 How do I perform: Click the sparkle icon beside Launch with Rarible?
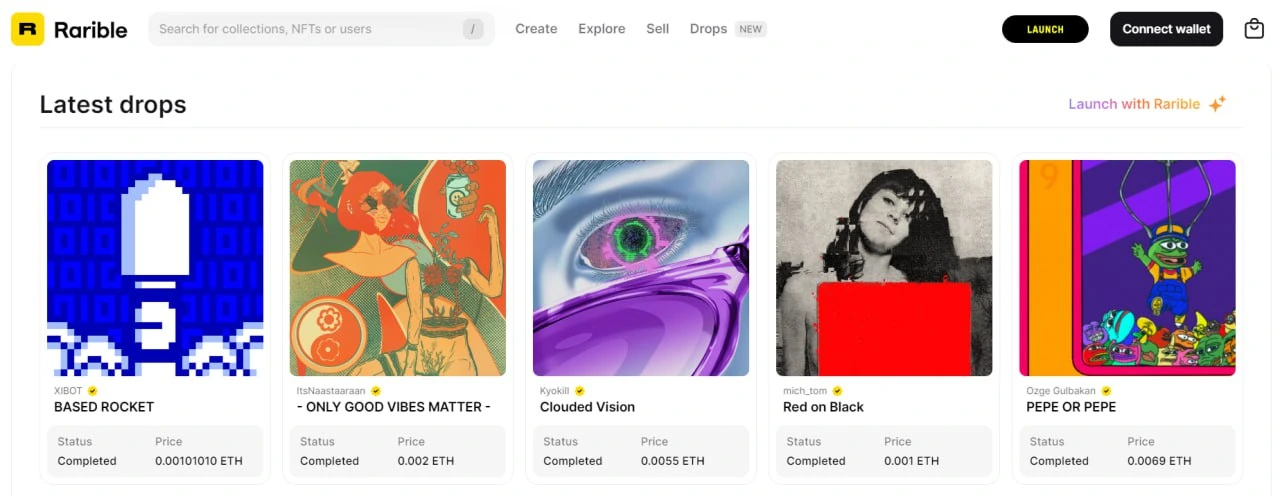coord(1217,104)
